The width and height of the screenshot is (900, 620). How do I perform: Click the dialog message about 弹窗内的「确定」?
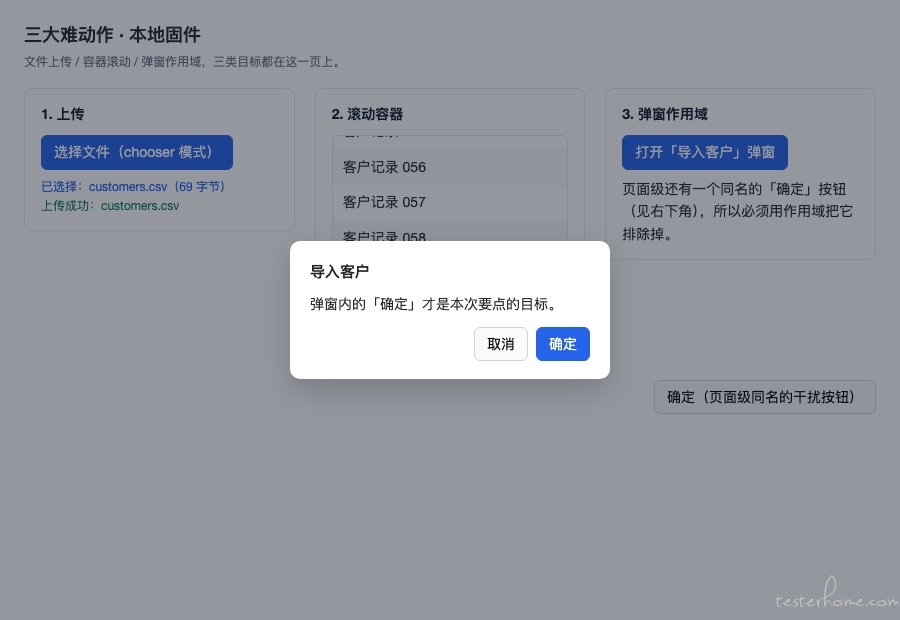pos(434,304)
